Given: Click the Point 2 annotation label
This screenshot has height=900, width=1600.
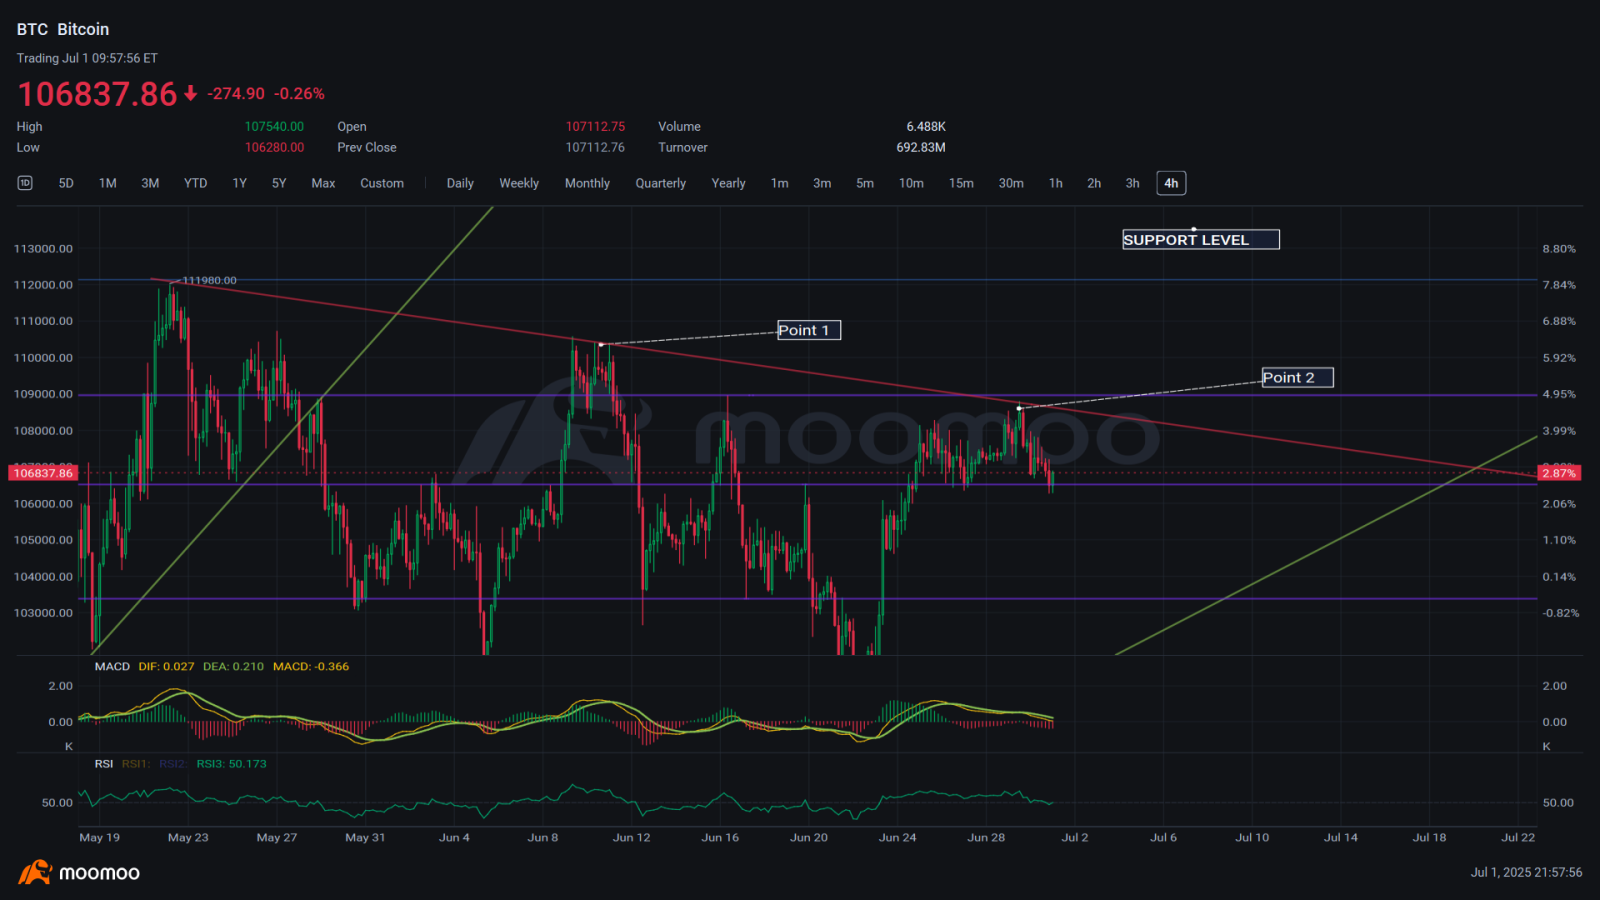Looking at the screenshot, I should pyautogui.click(x=1295, y=377).
